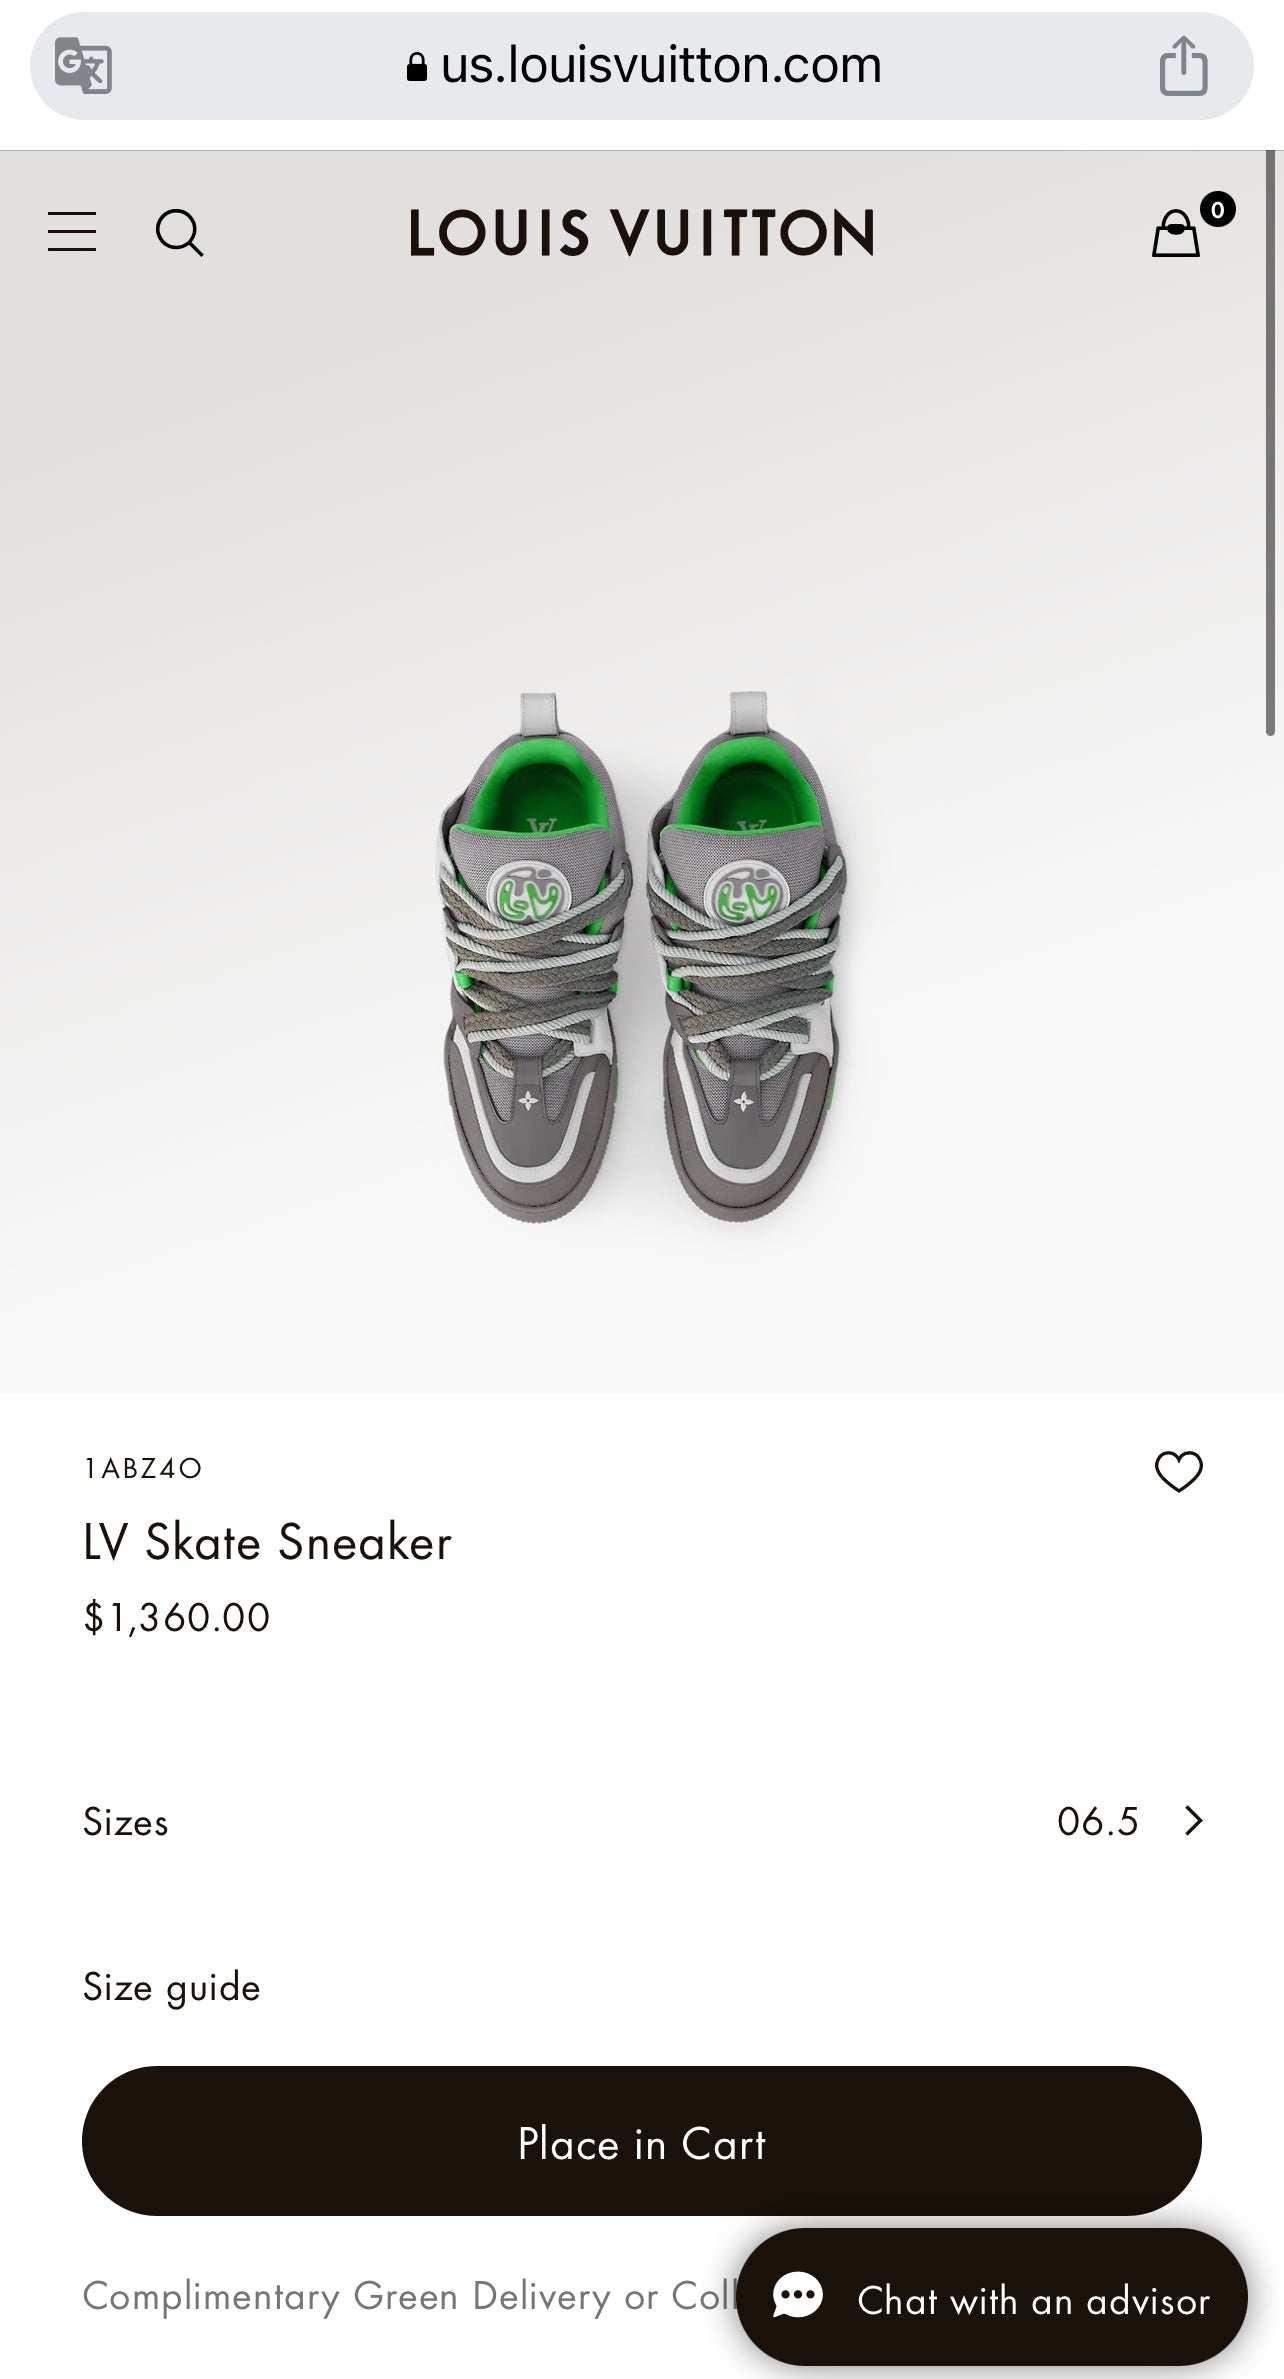Expand the Sizes chevron arrow
Viewport: 1284px width, 2379px height.
(1193, 1821)
